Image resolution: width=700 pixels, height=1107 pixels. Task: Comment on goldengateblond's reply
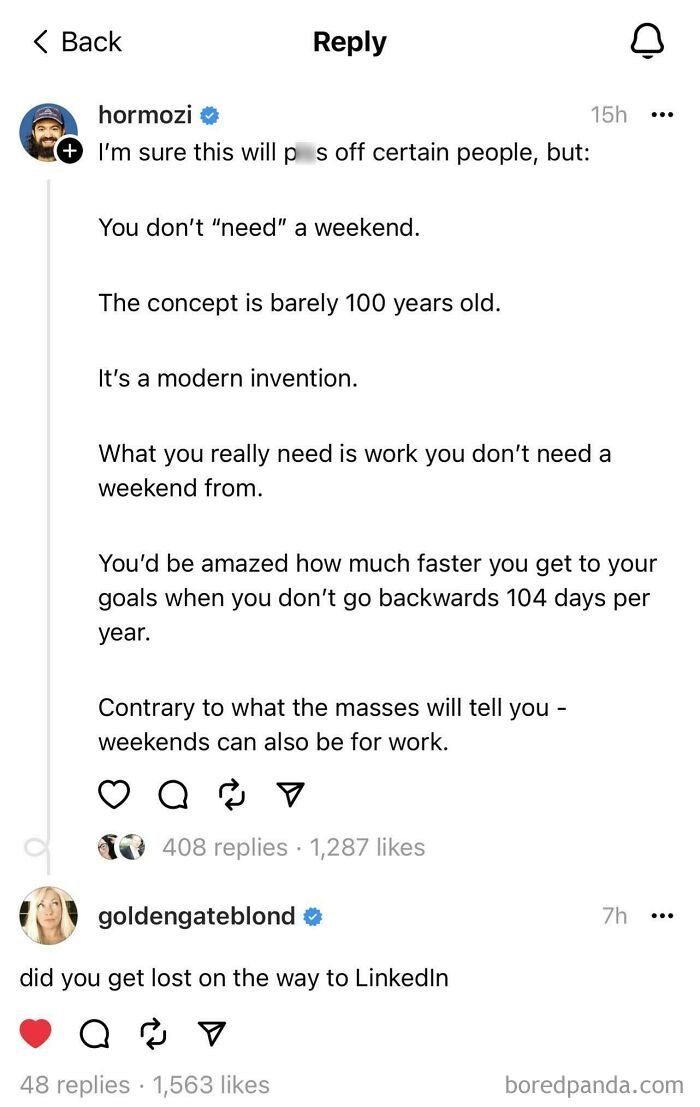pos(94,1033)
